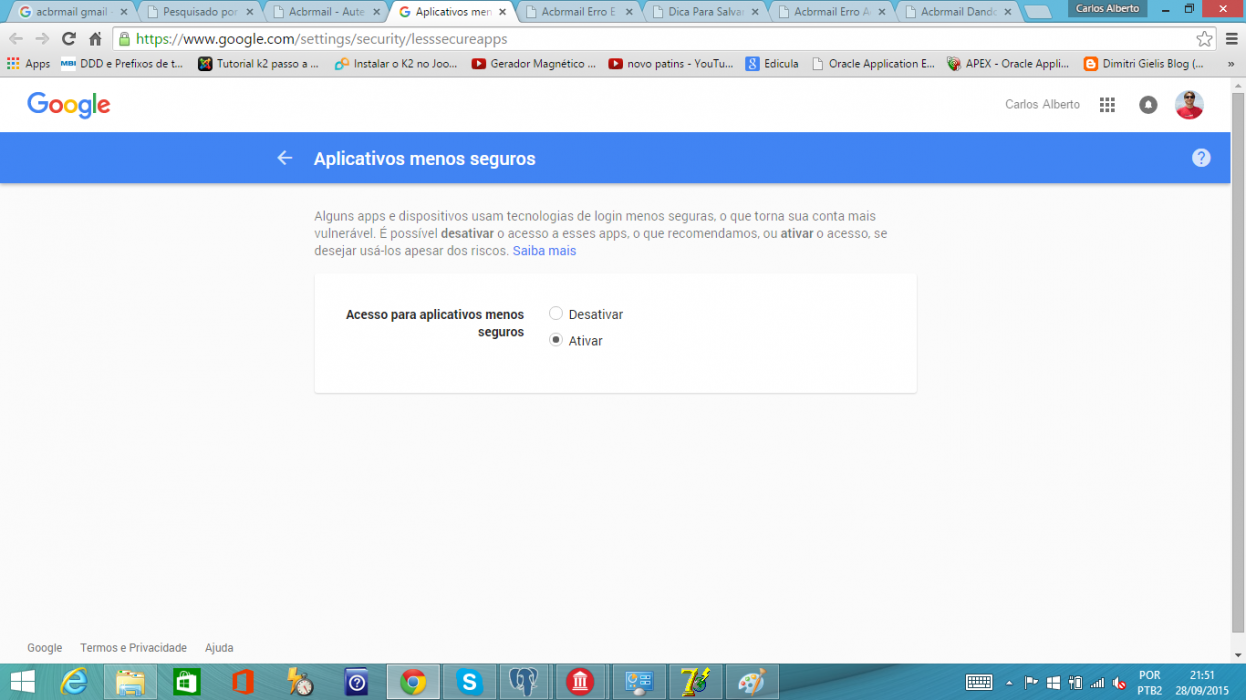
Task: Open the on-screen keyboard tray icon
Action: pyautogui.click(x=979, y=682)
